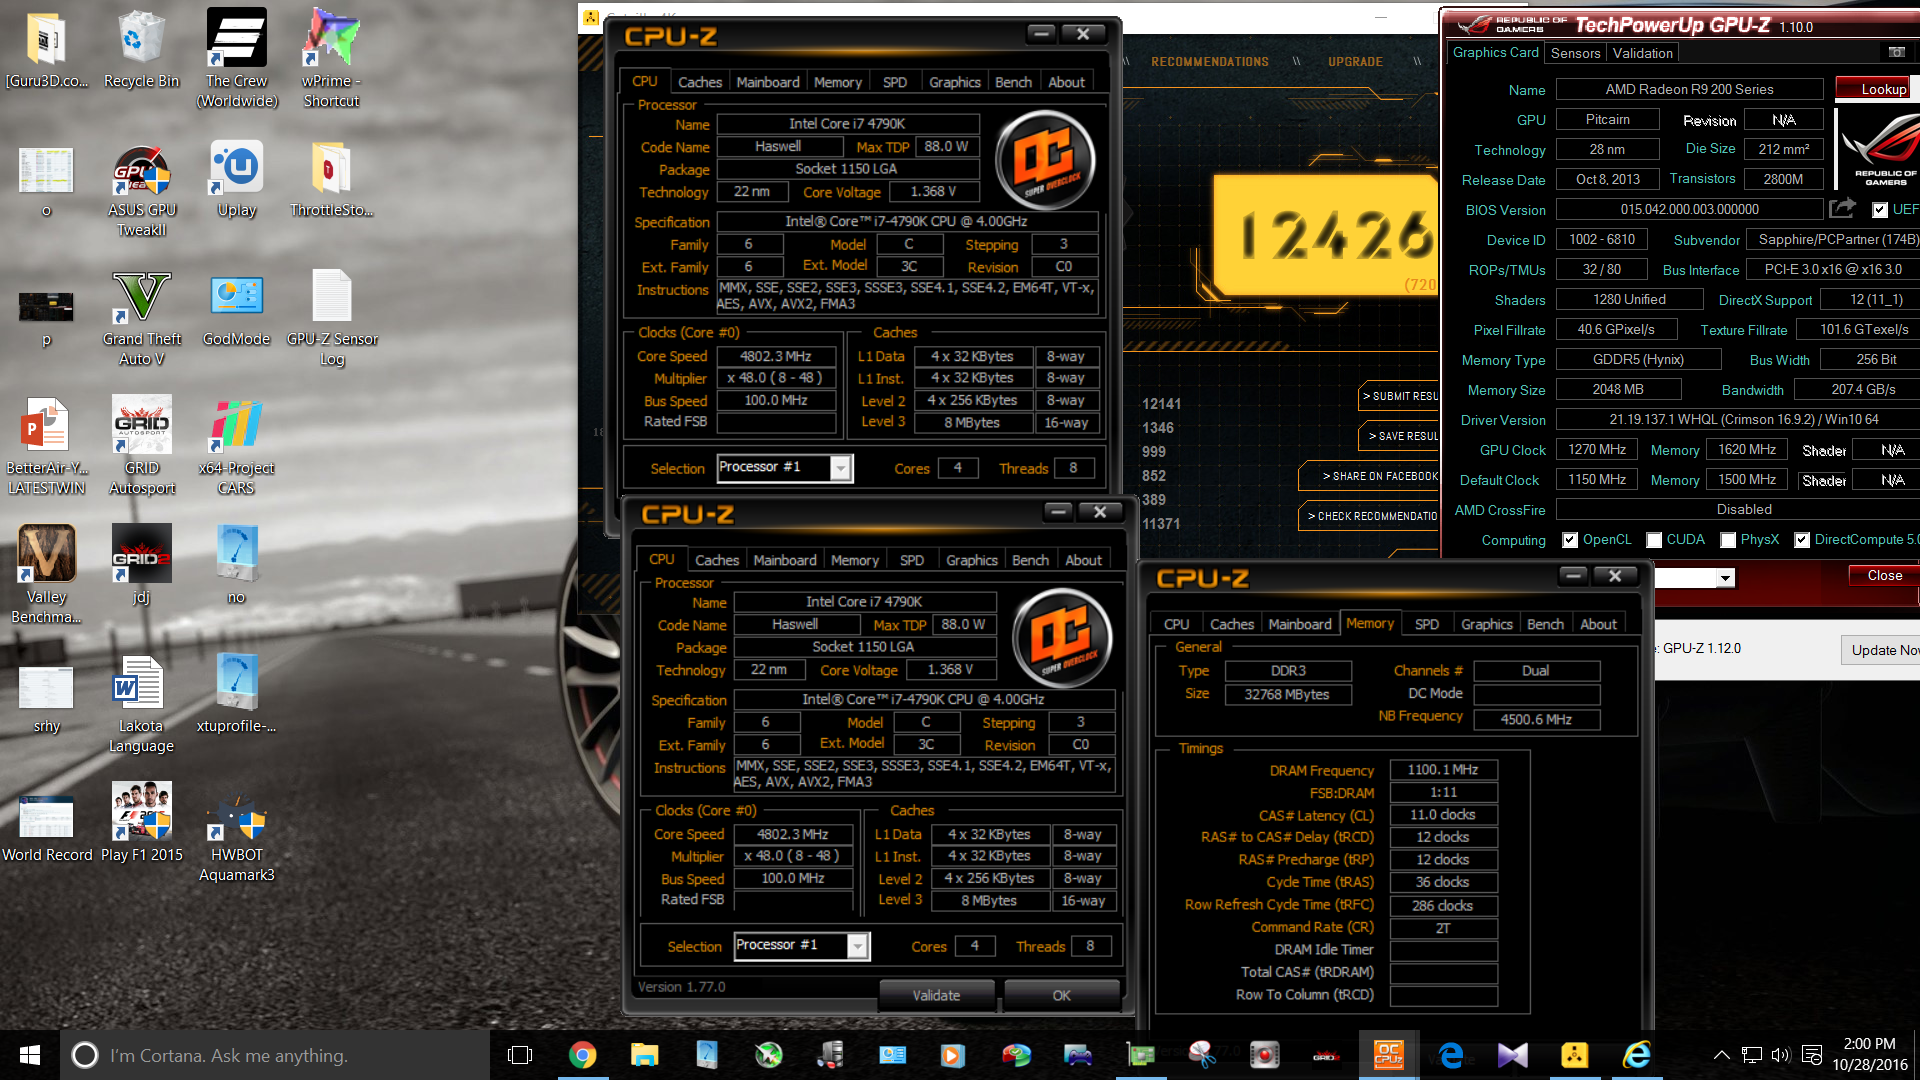Click the Windows Start button

(x=30, y=1055)
